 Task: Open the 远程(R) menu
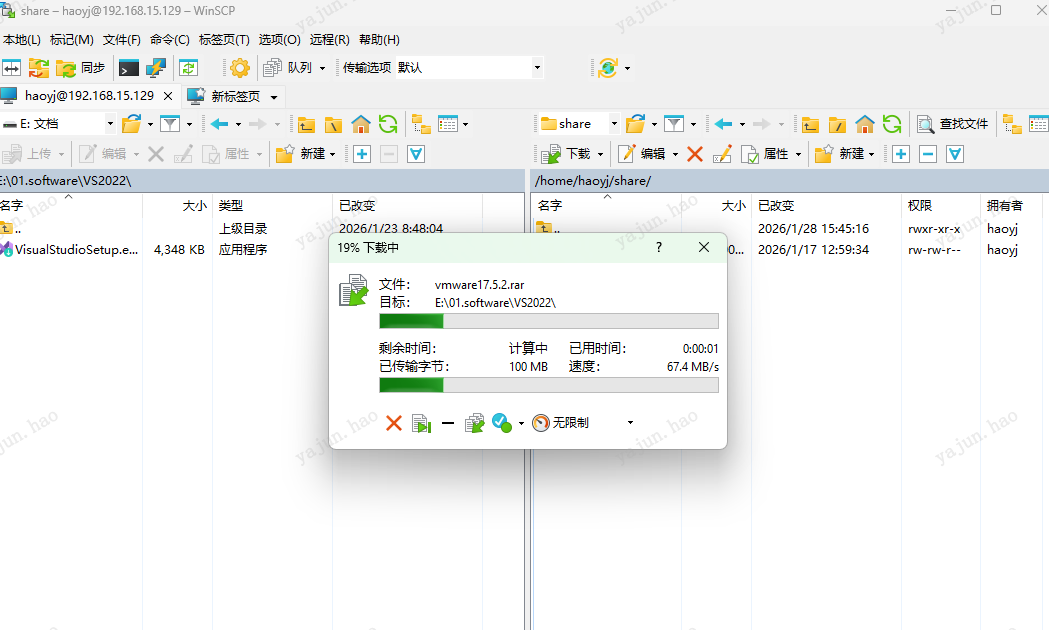tap(329, 39)
